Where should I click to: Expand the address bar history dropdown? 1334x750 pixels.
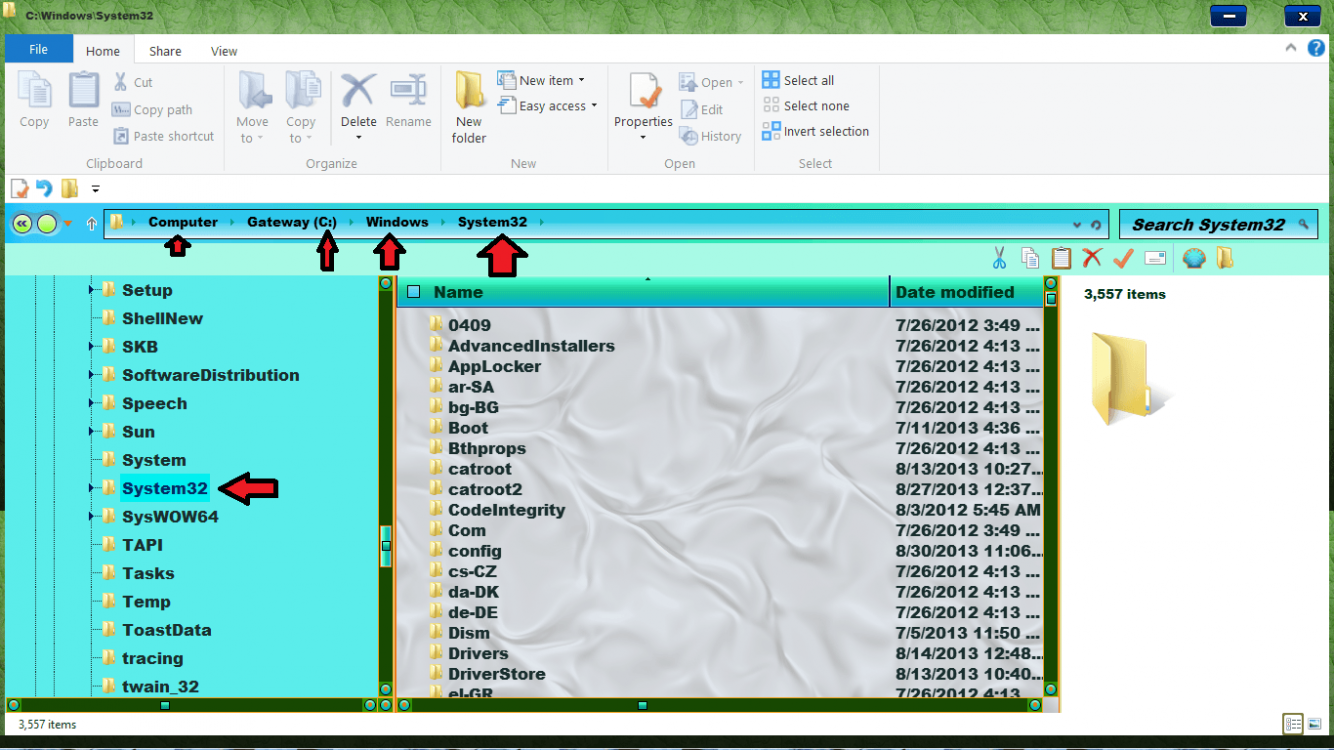1076,222
